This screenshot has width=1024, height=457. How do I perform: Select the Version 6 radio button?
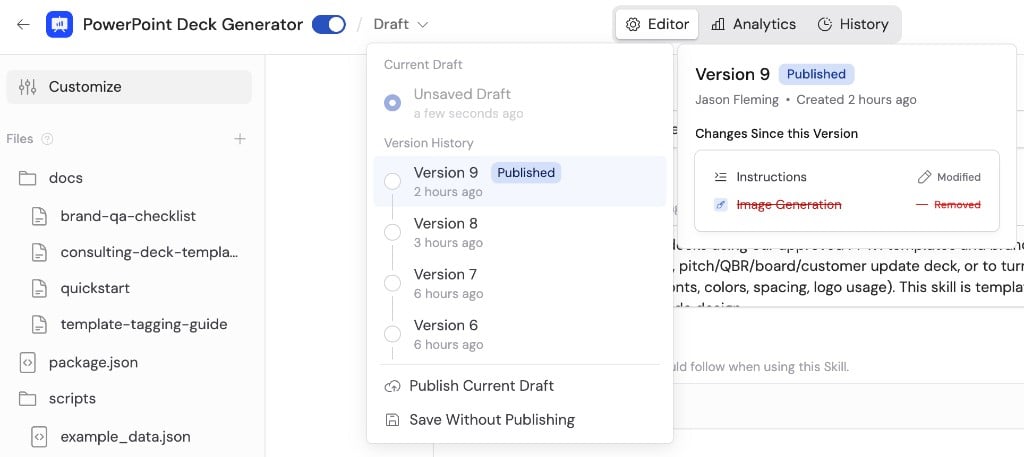click(x=392, y=334)
